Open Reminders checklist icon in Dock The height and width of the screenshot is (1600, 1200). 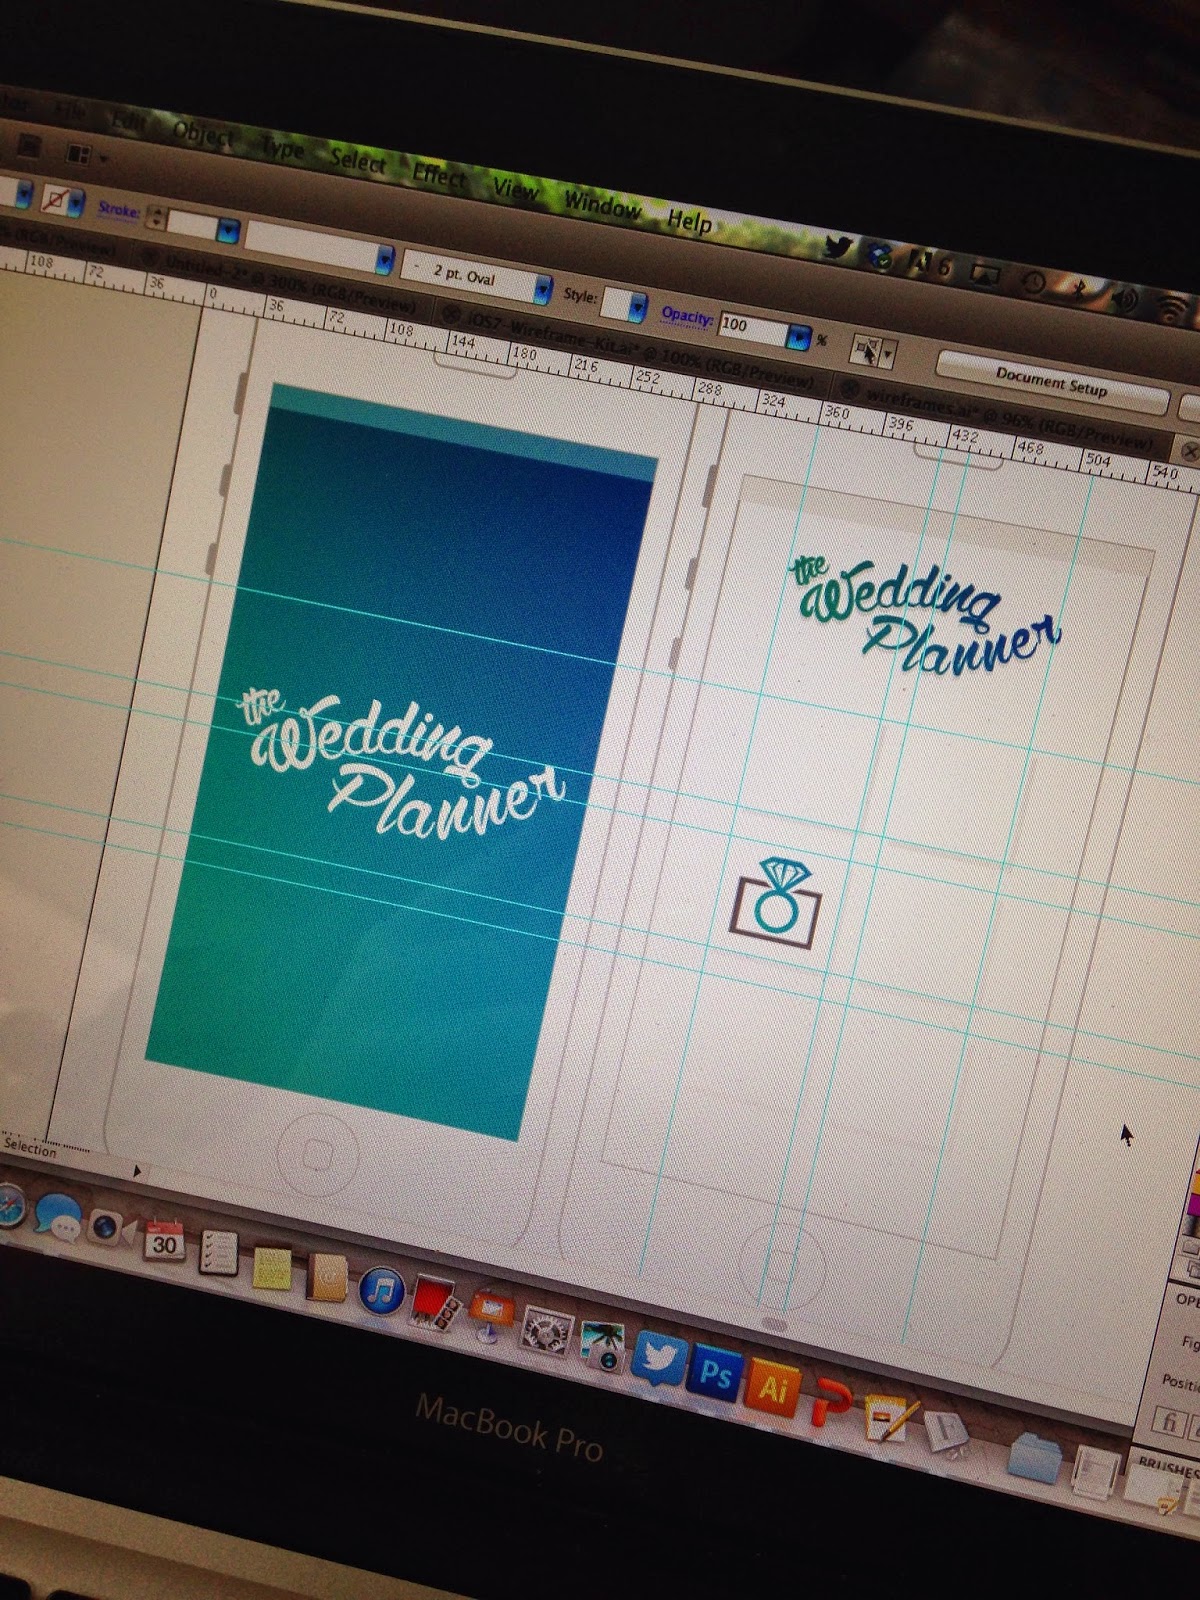pos(218,1254)
